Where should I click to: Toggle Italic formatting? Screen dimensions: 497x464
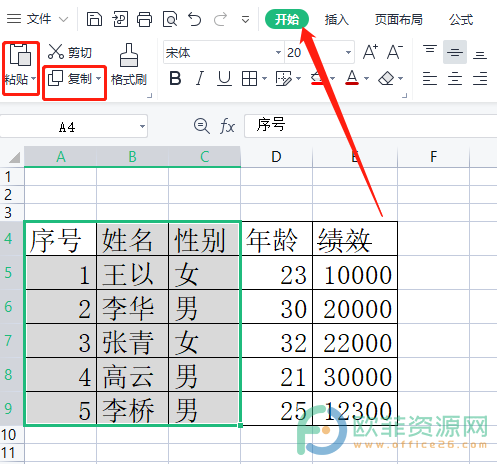point(200,79)
